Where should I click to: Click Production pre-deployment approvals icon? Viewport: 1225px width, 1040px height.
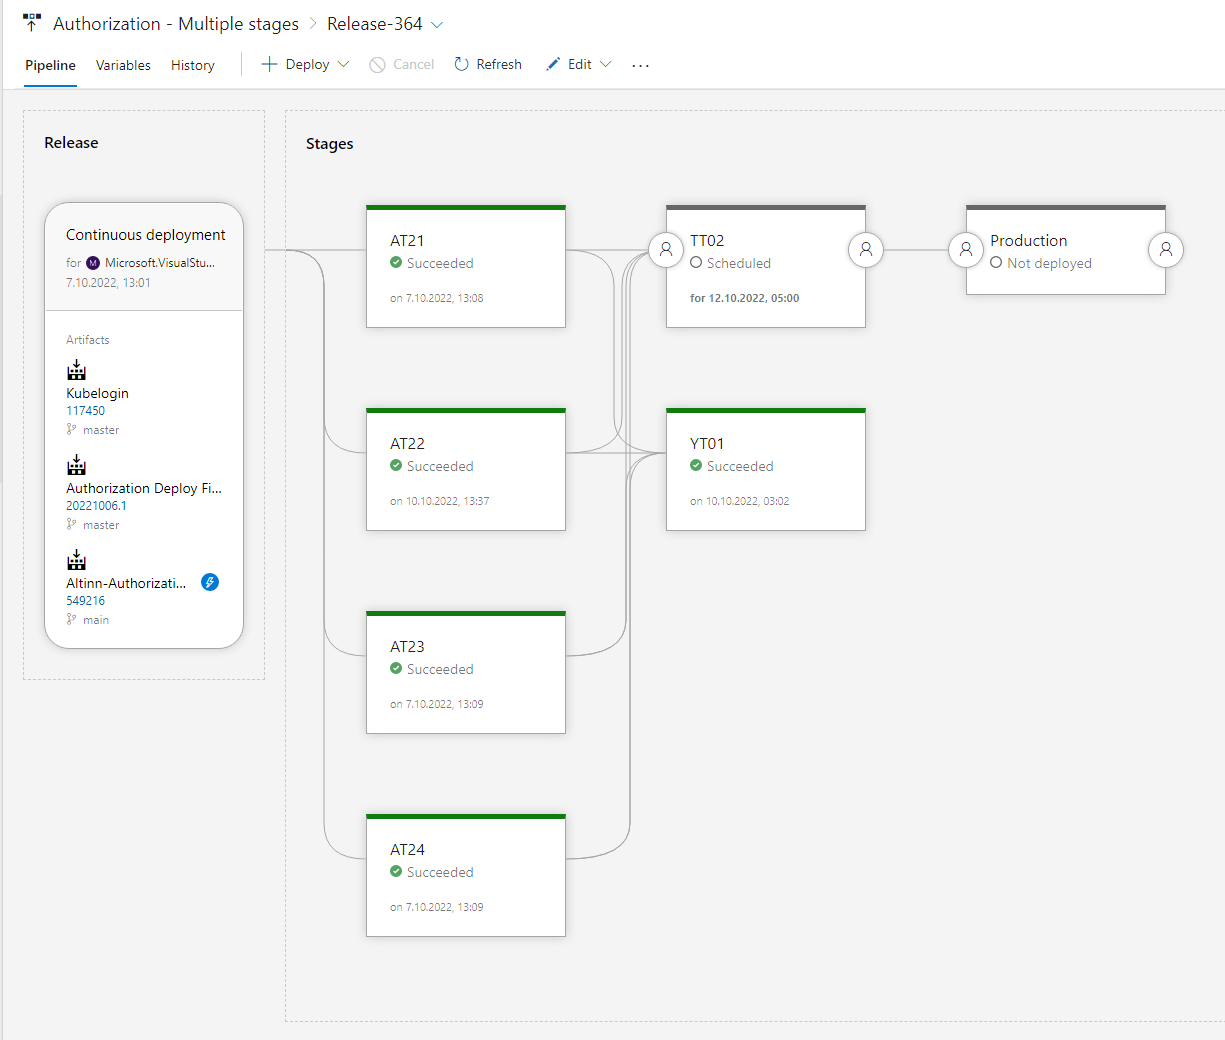966,250
